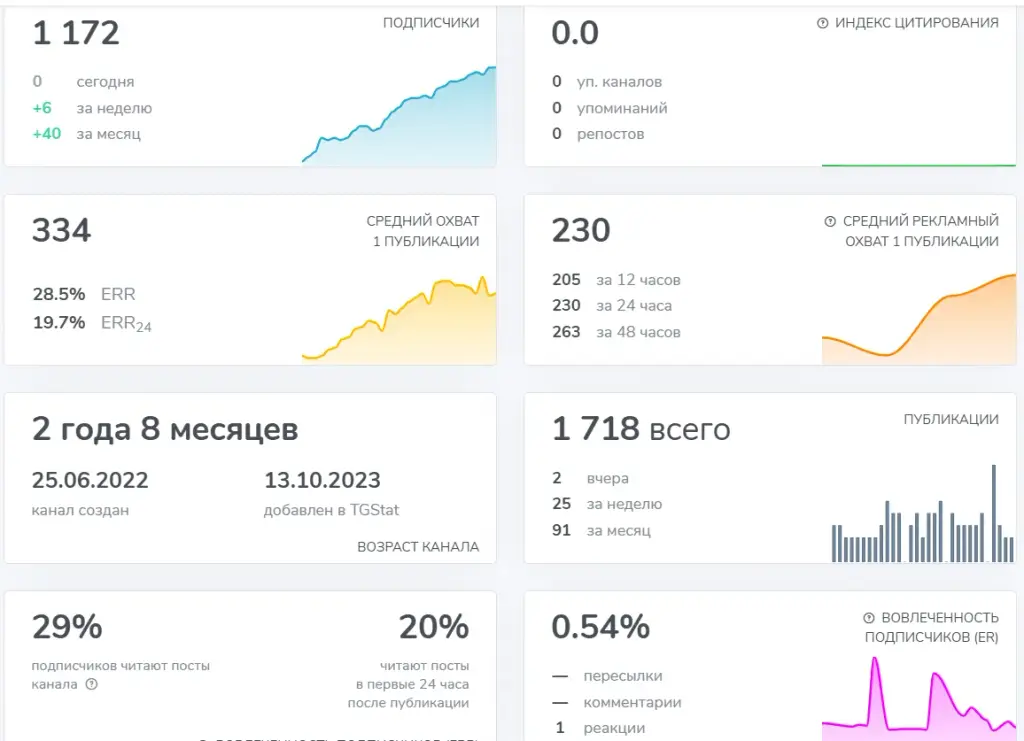Select the '263 за 48 часов' row

pos(616,332)
